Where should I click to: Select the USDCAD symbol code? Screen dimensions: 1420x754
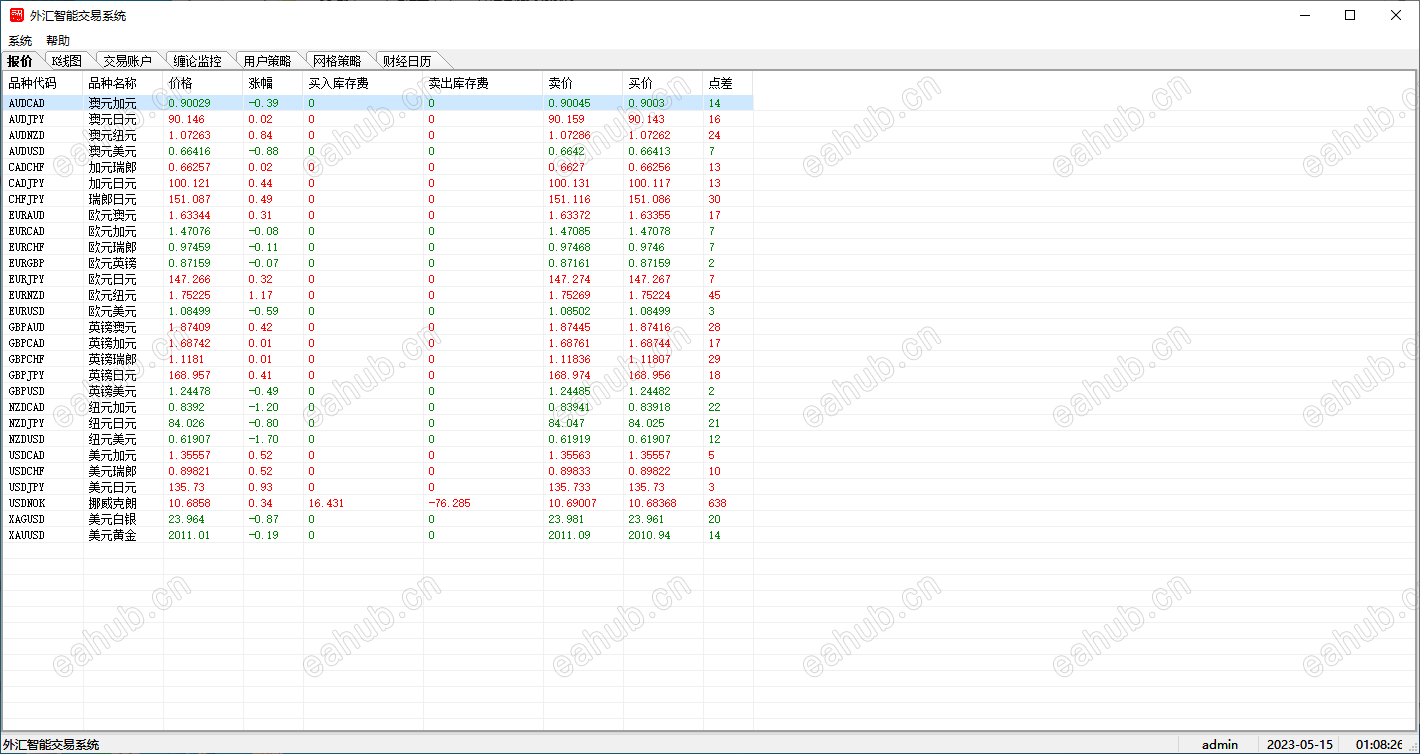coord(27,455)
